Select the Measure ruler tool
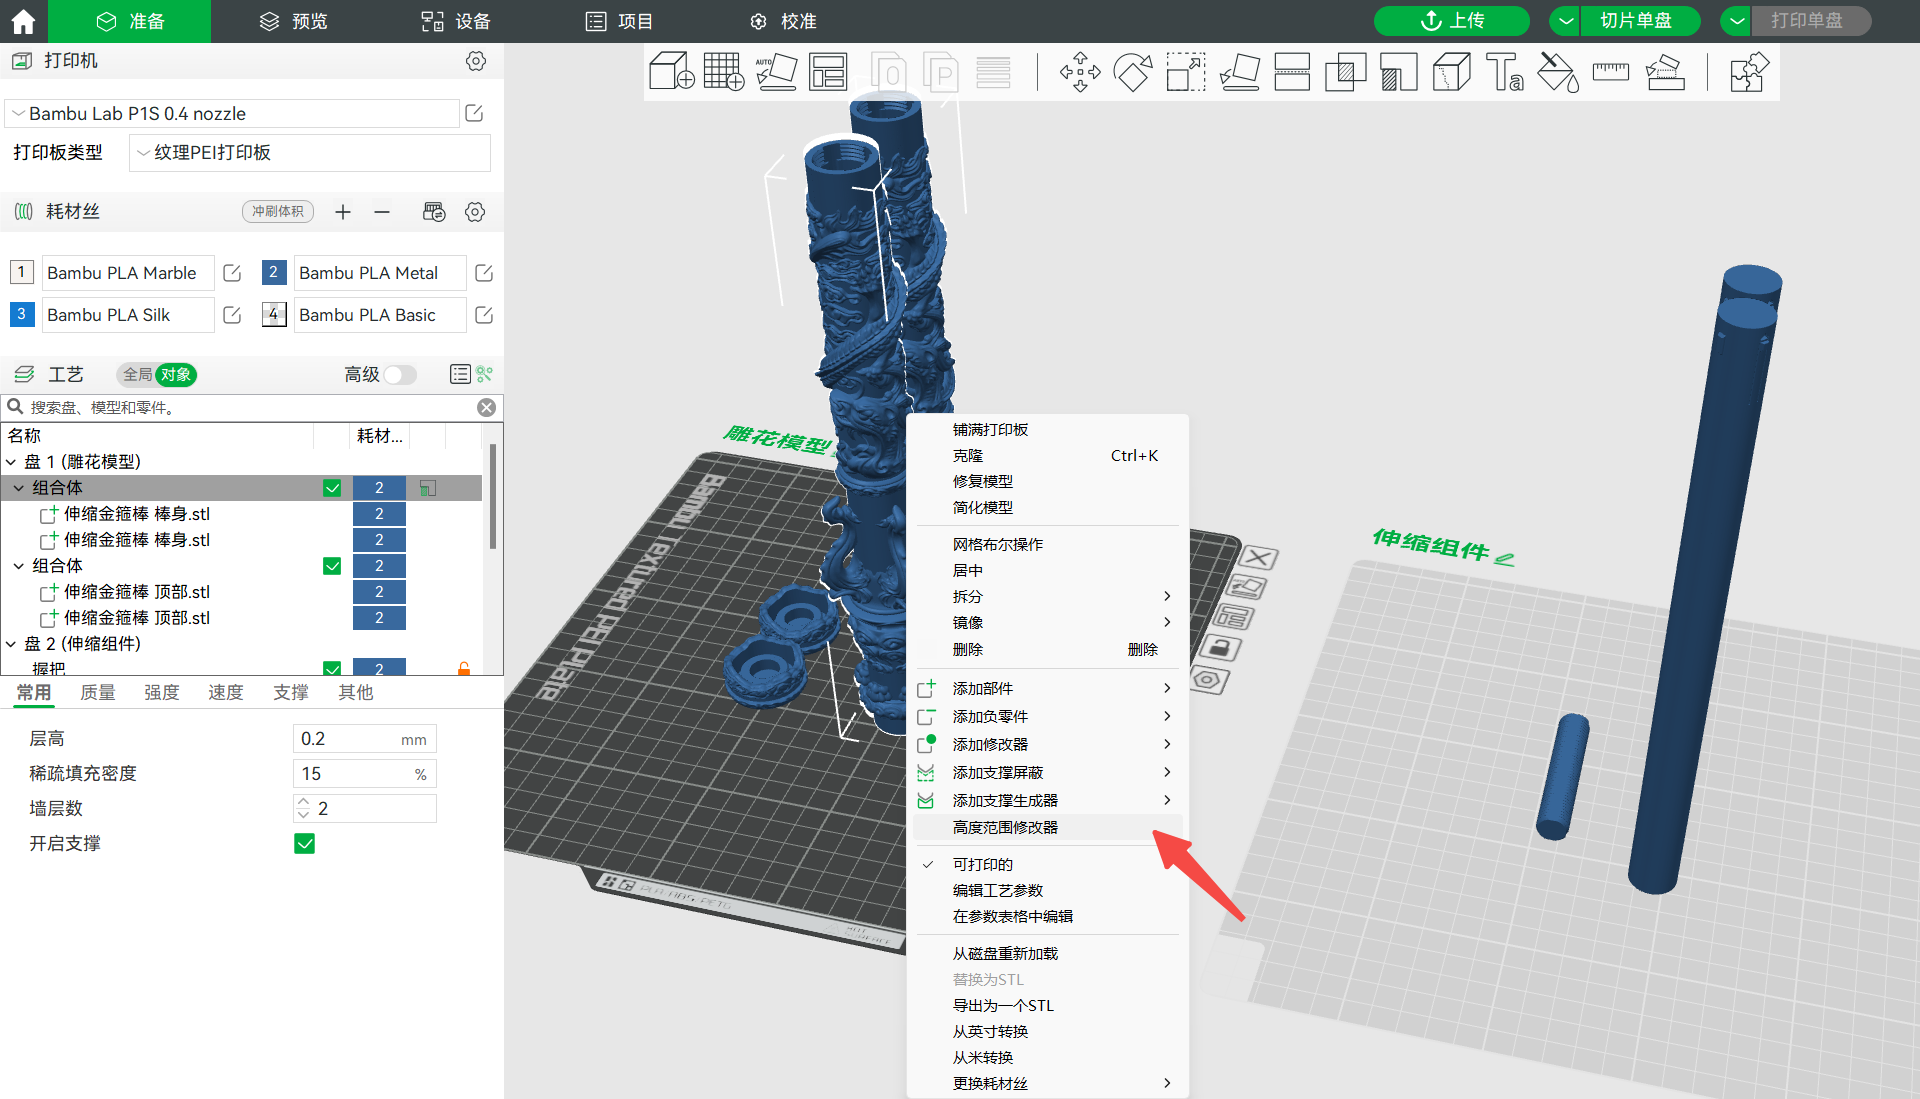 (1610, 72)
